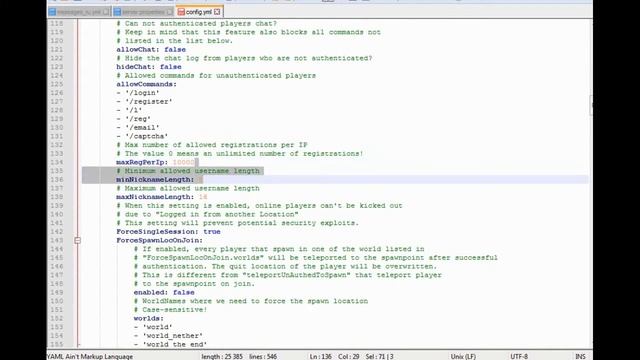Click the 'Can not authenticated players chat?' comment

coord(197,23)
